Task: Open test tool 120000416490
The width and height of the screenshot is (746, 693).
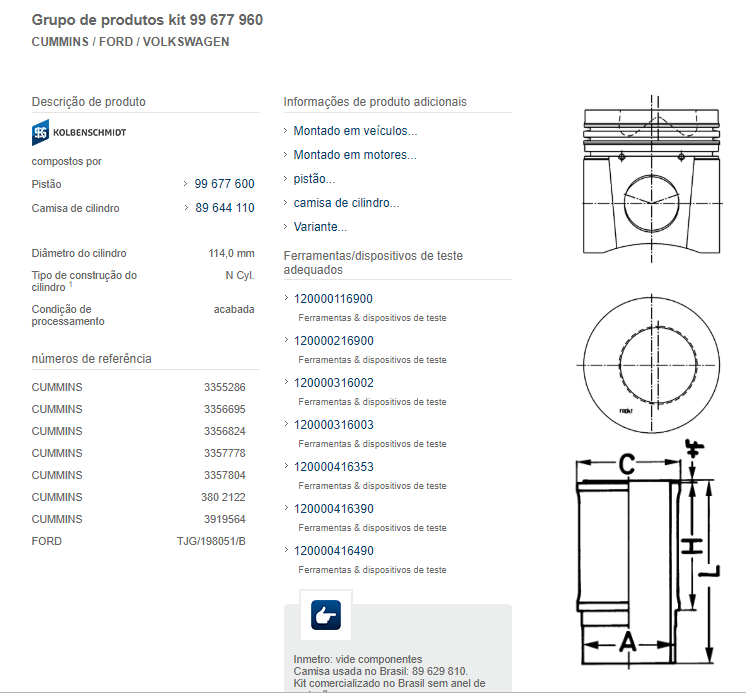Action: [x=333, y=551]
